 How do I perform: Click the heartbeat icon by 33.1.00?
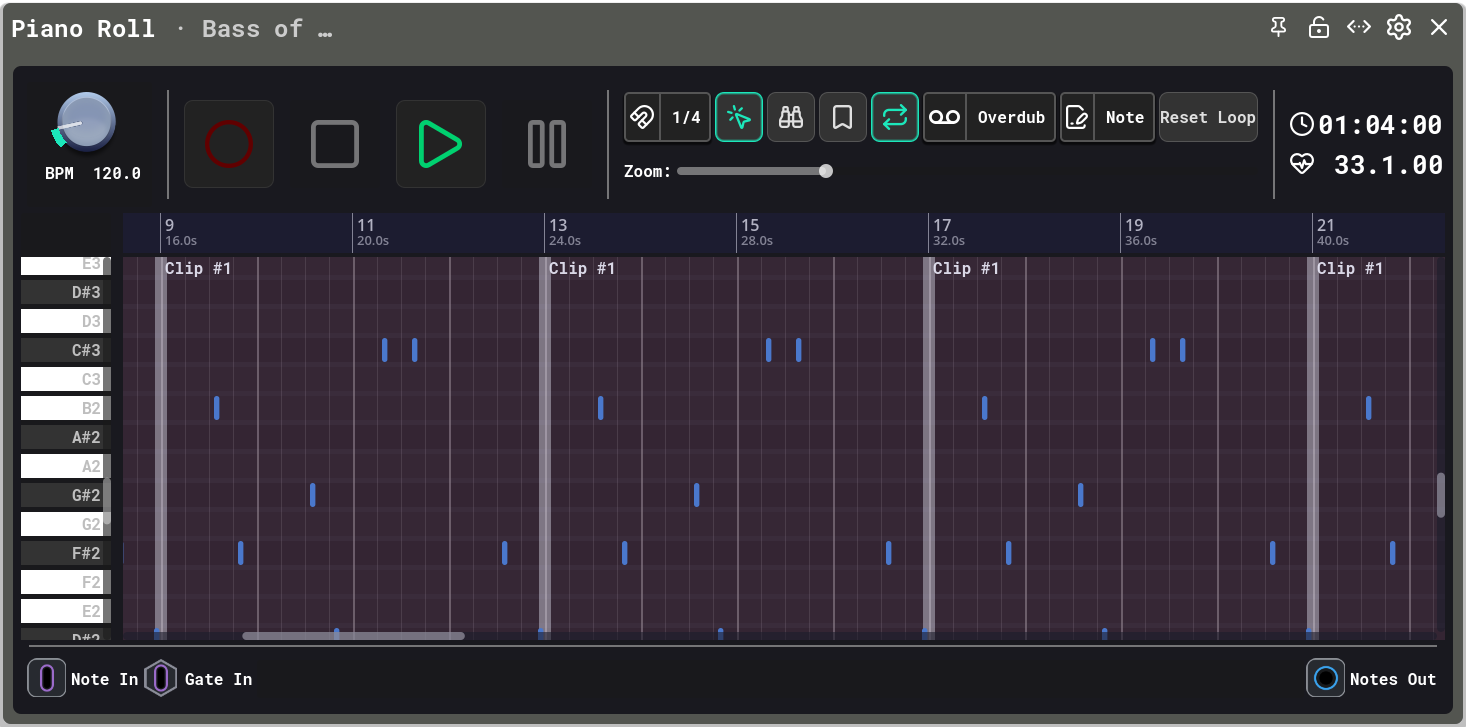click(x=1302, y=164)
